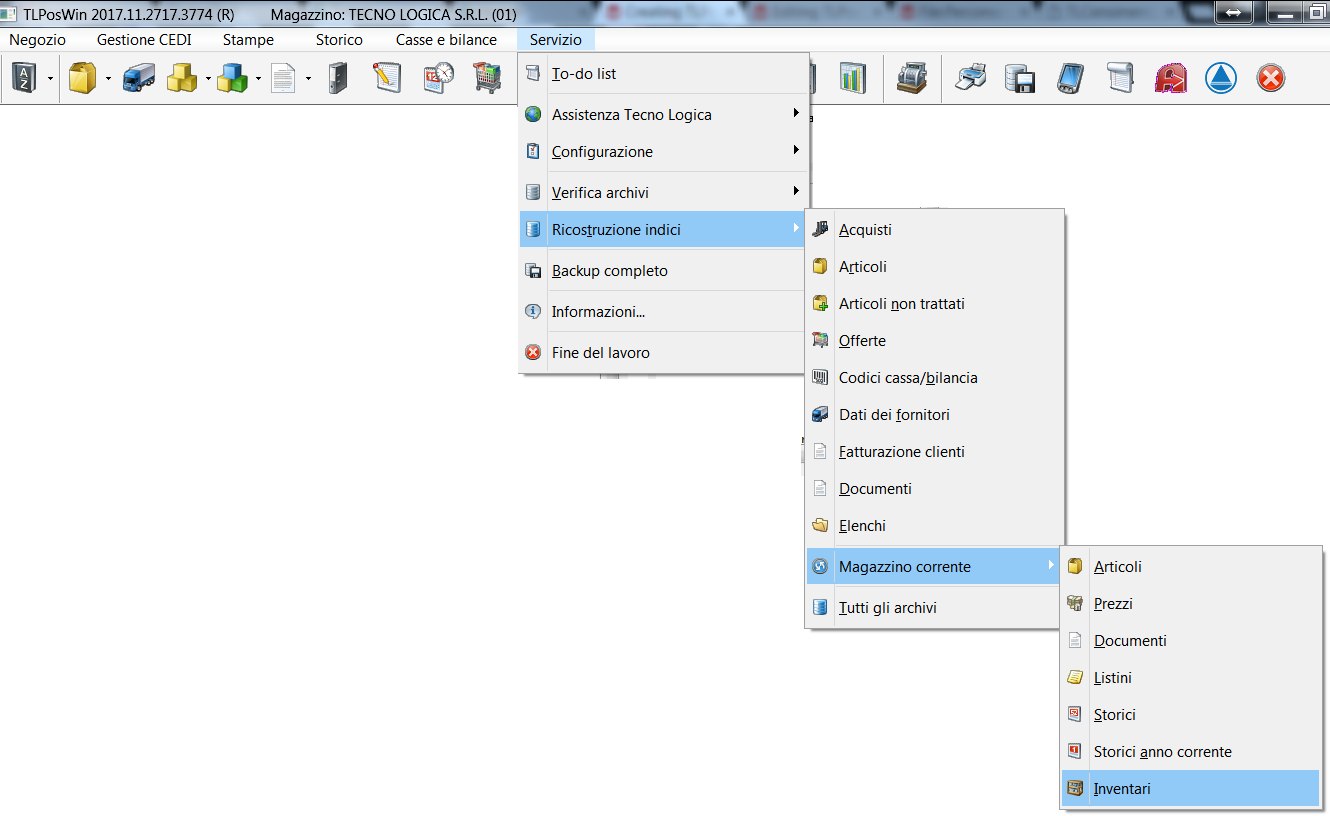1330x816 pixels.
Task: Click the handheld PDA device toolbar icon
Action: click(x=1070, y=79)
